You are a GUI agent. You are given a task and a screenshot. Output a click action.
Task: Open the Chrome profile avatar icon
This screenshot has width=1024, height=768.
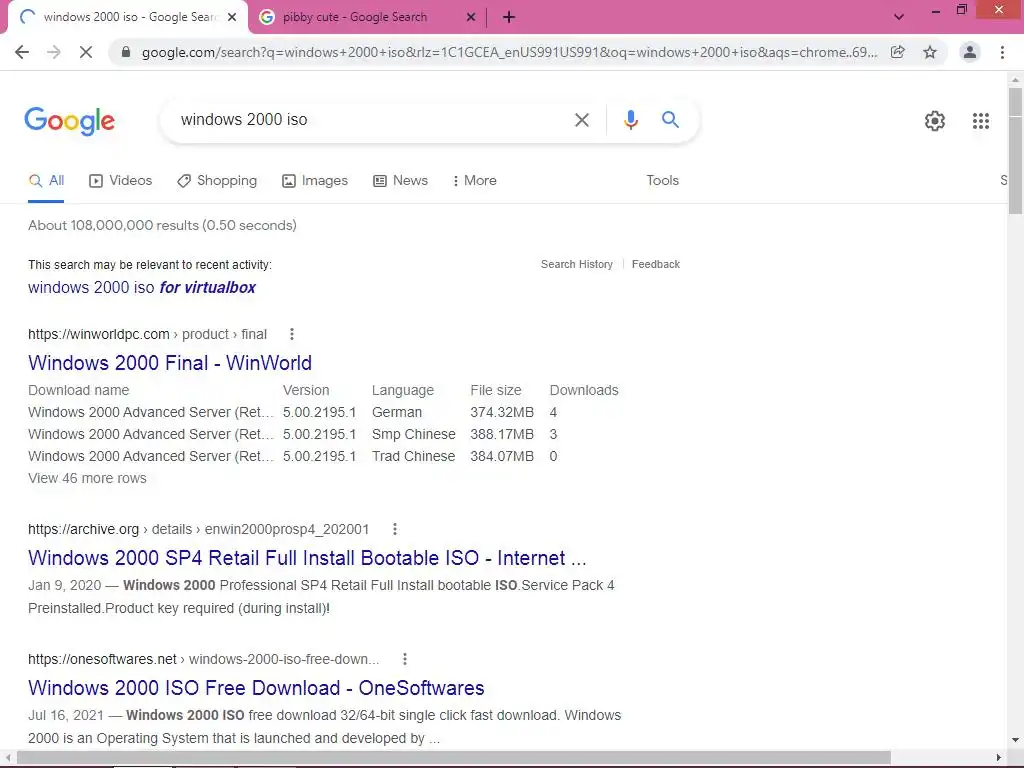click(970, 52)
